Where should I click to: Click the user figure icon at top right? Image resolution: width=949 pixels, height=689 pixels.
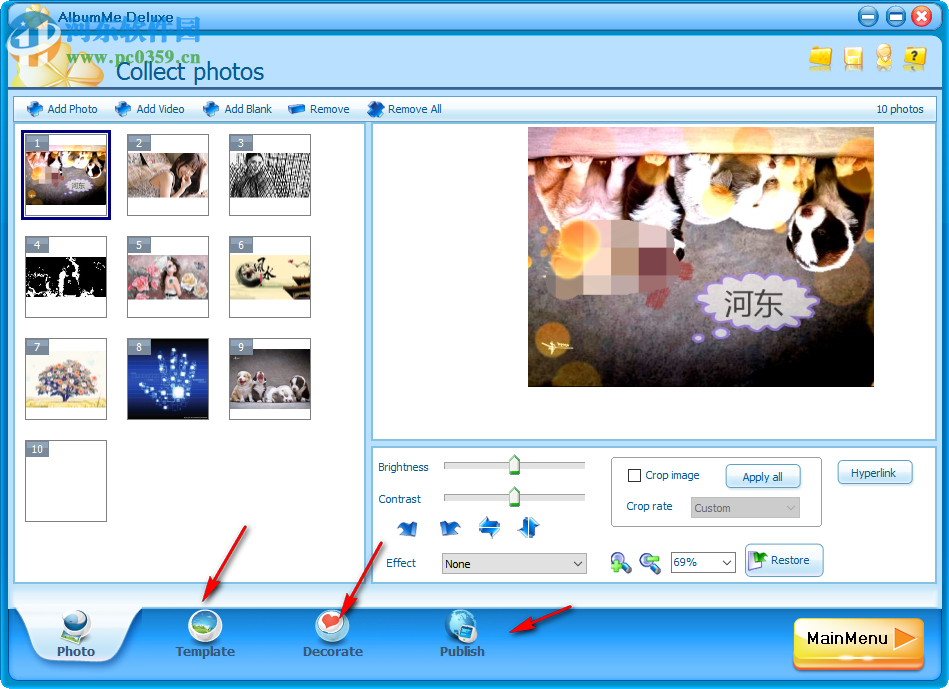coord(884,58)
